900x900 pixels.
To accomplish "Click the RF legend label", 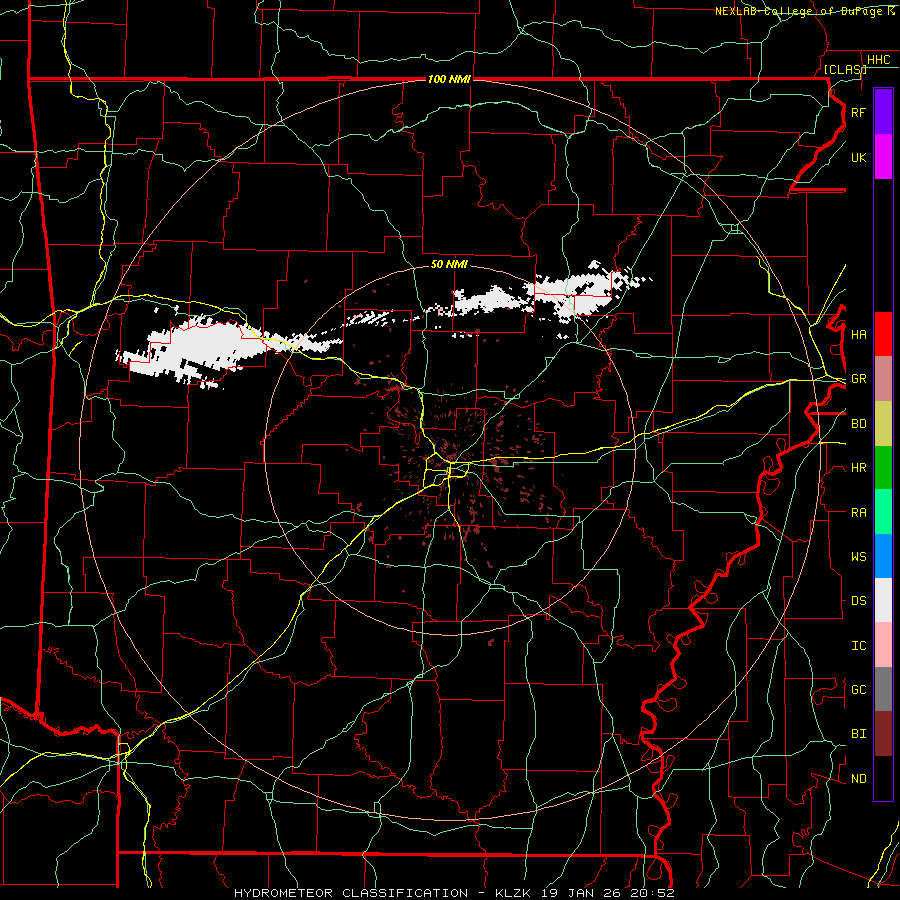I will click(858, 112).
